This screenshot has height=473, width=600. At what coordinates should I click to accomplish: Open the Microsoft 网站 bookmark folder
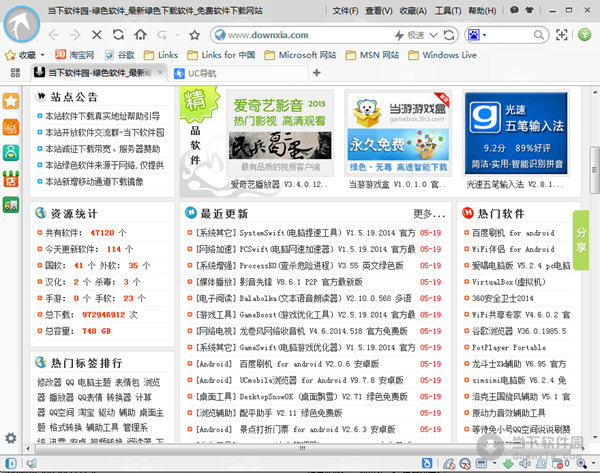pos(300,55)
